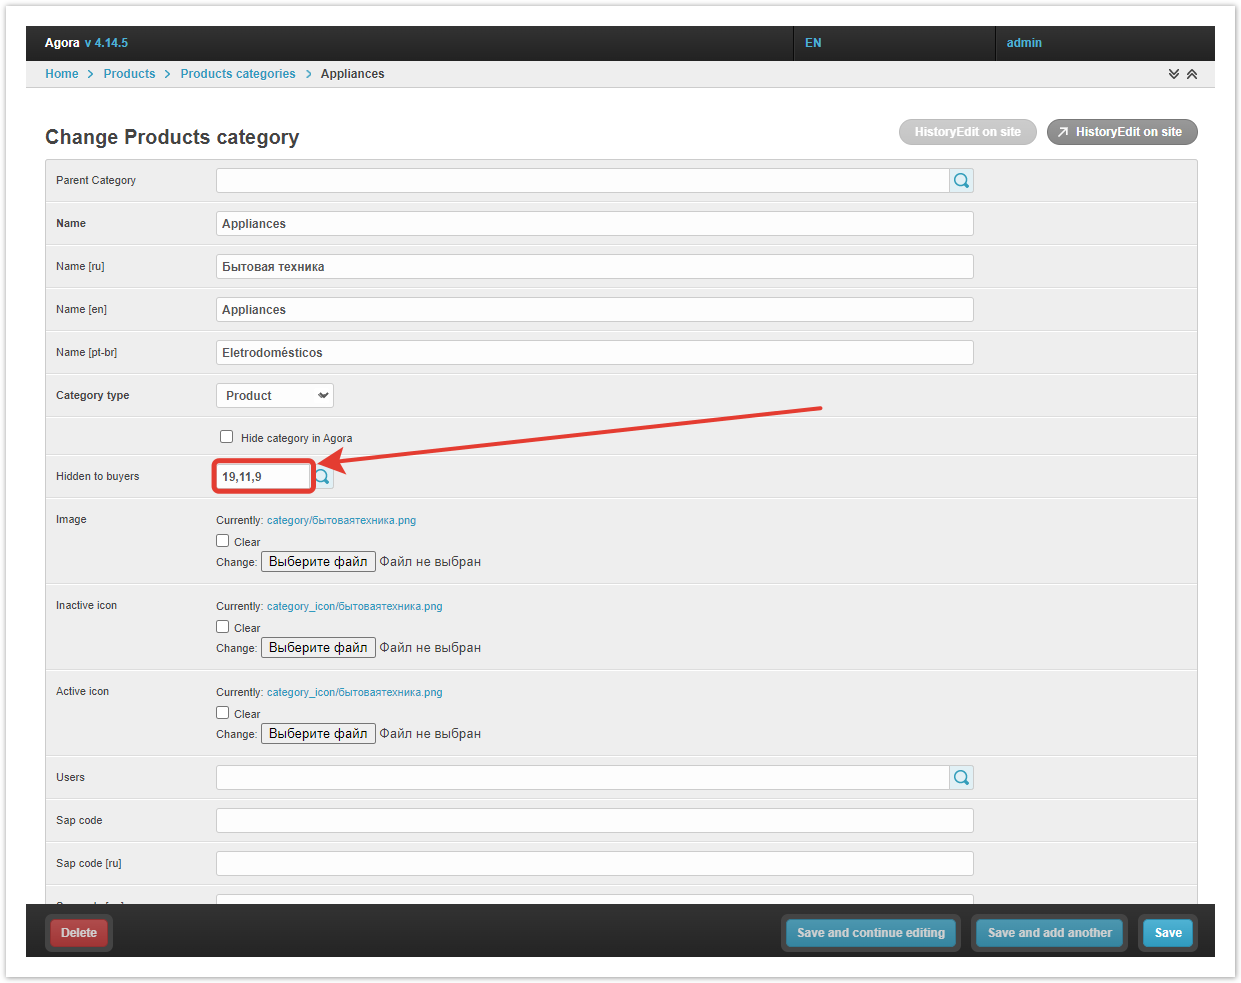Viewport: 1241px width, 983px height.
Task: Click Save and continue editing
Action: point(871,933)
